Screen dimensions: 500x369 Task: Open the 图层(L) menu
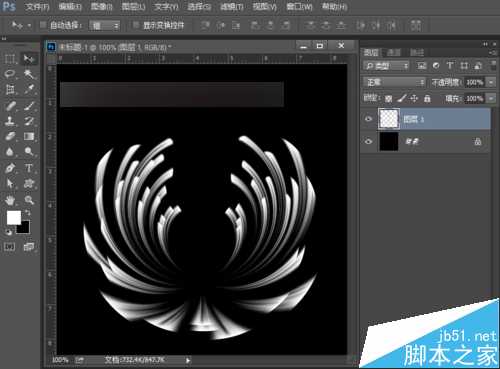(x=133, y=7)
